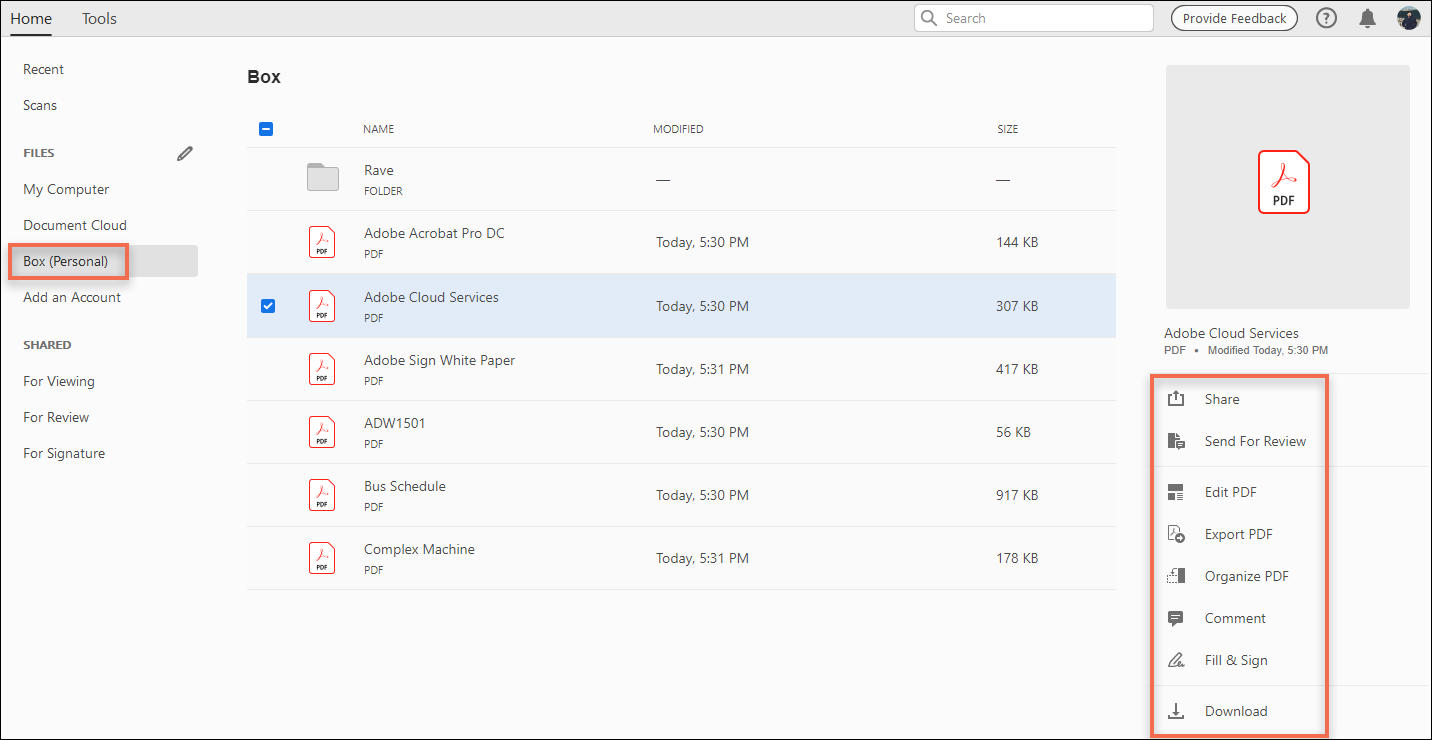Open Edit PDF tool
This screenshot has height=740, width=1432.
point(1230,491)
